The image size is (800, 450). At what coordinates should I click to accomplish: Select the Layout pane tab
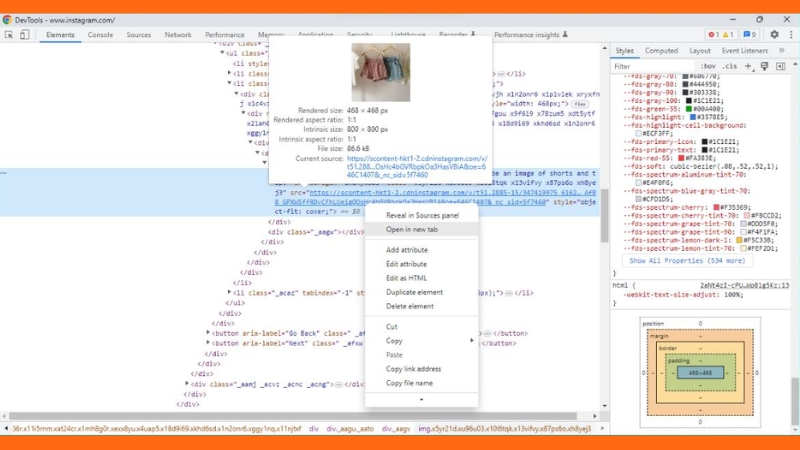click(699, 51)
